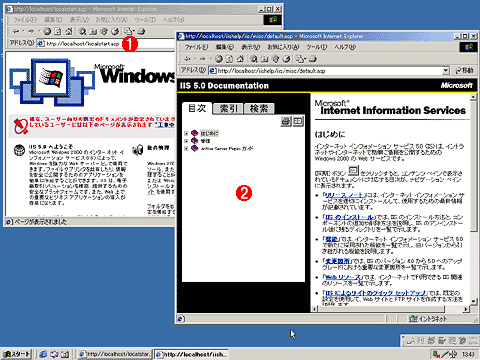The image size is (480, 360).
Task: Open the ツール(T) menu in the front window
Action: [317, 47]
